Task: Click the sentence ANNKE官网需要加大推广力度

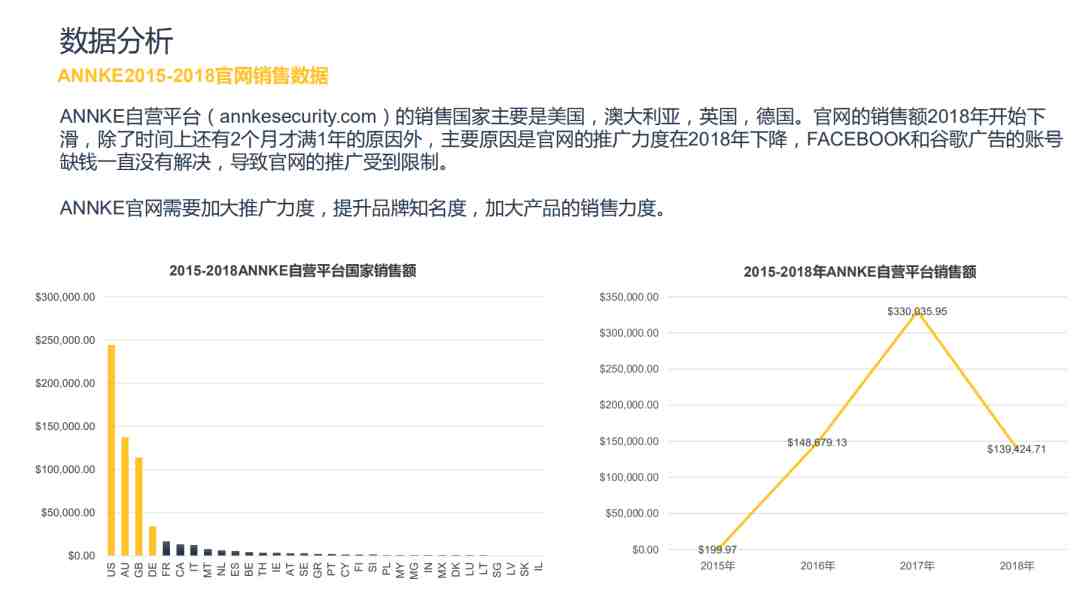Action: 363,208
